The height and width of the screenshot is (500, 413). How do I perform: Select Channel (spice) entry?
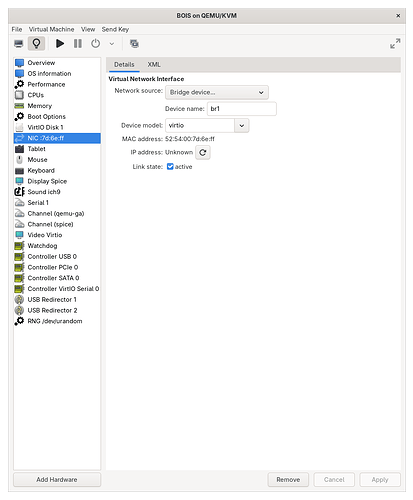click(x=57, y=224)
